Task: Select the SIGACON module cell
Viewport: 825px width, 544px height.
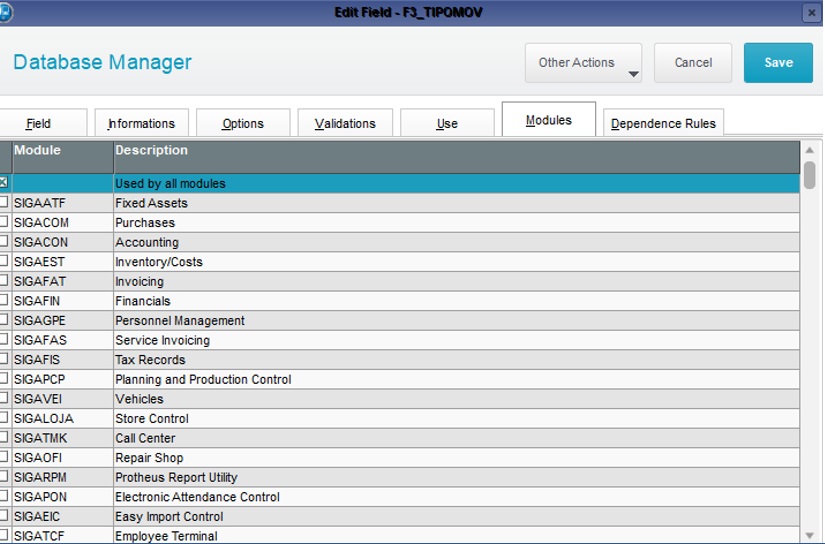Action: pyautogui.click(x=63, y=242)
